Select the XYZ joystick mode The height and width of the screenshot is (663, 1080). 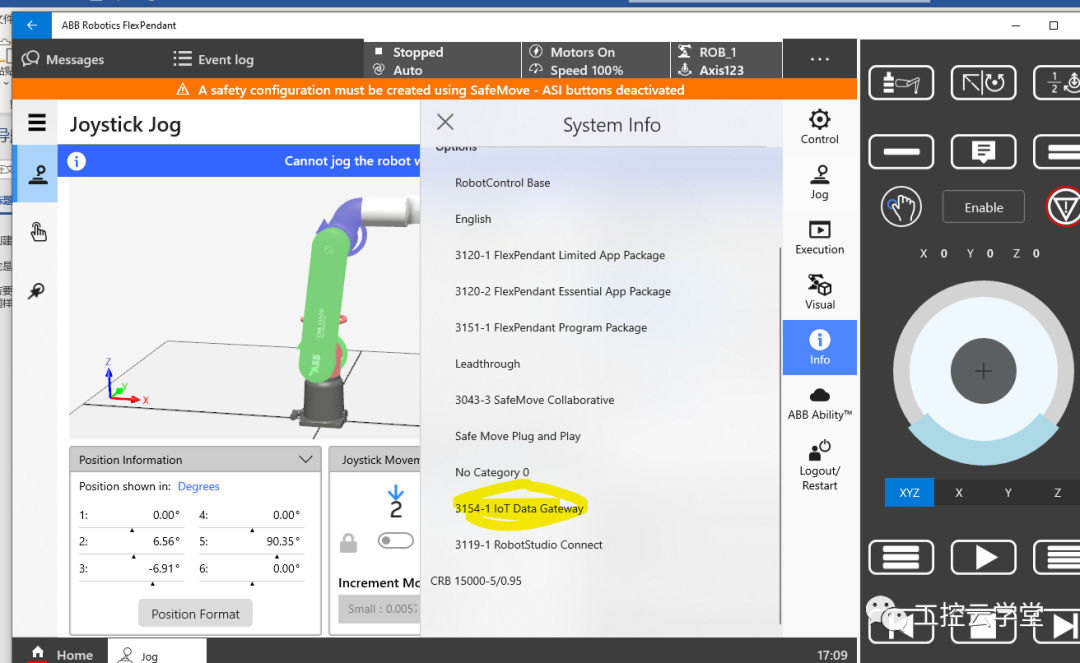909,492
